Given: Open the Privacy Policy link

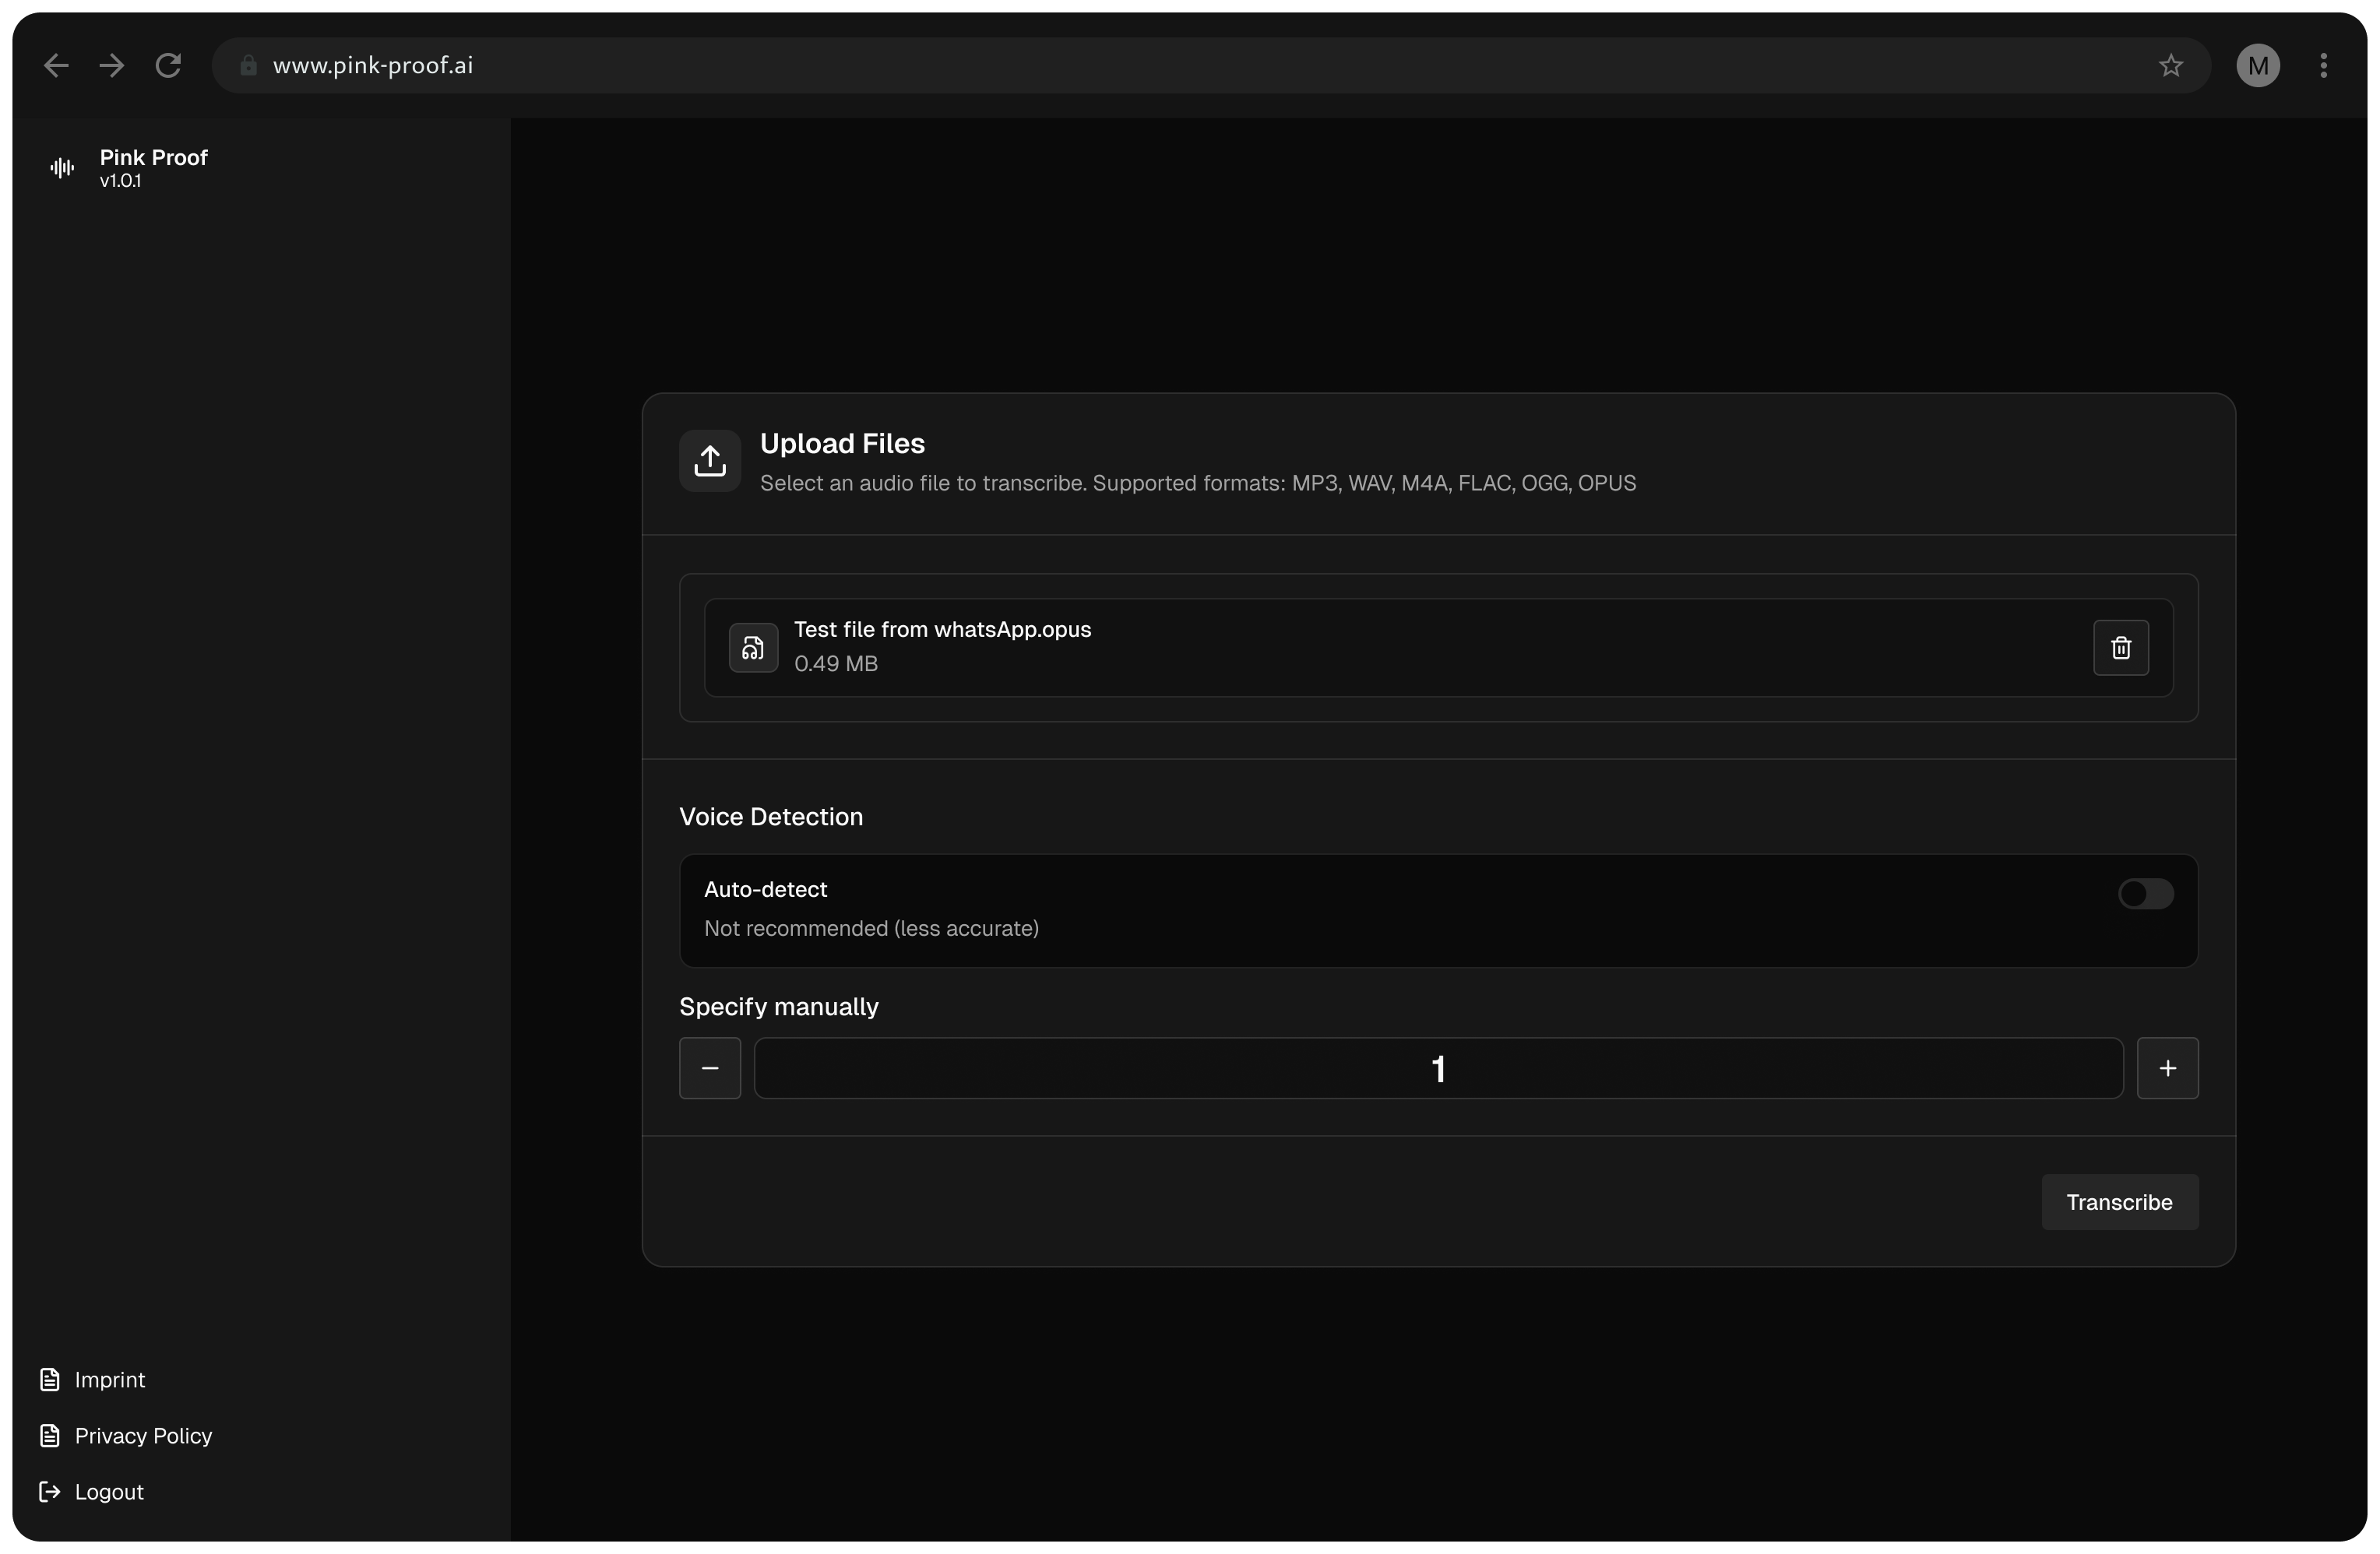Looking at the screenshot, I should (x=143, y=1436).
